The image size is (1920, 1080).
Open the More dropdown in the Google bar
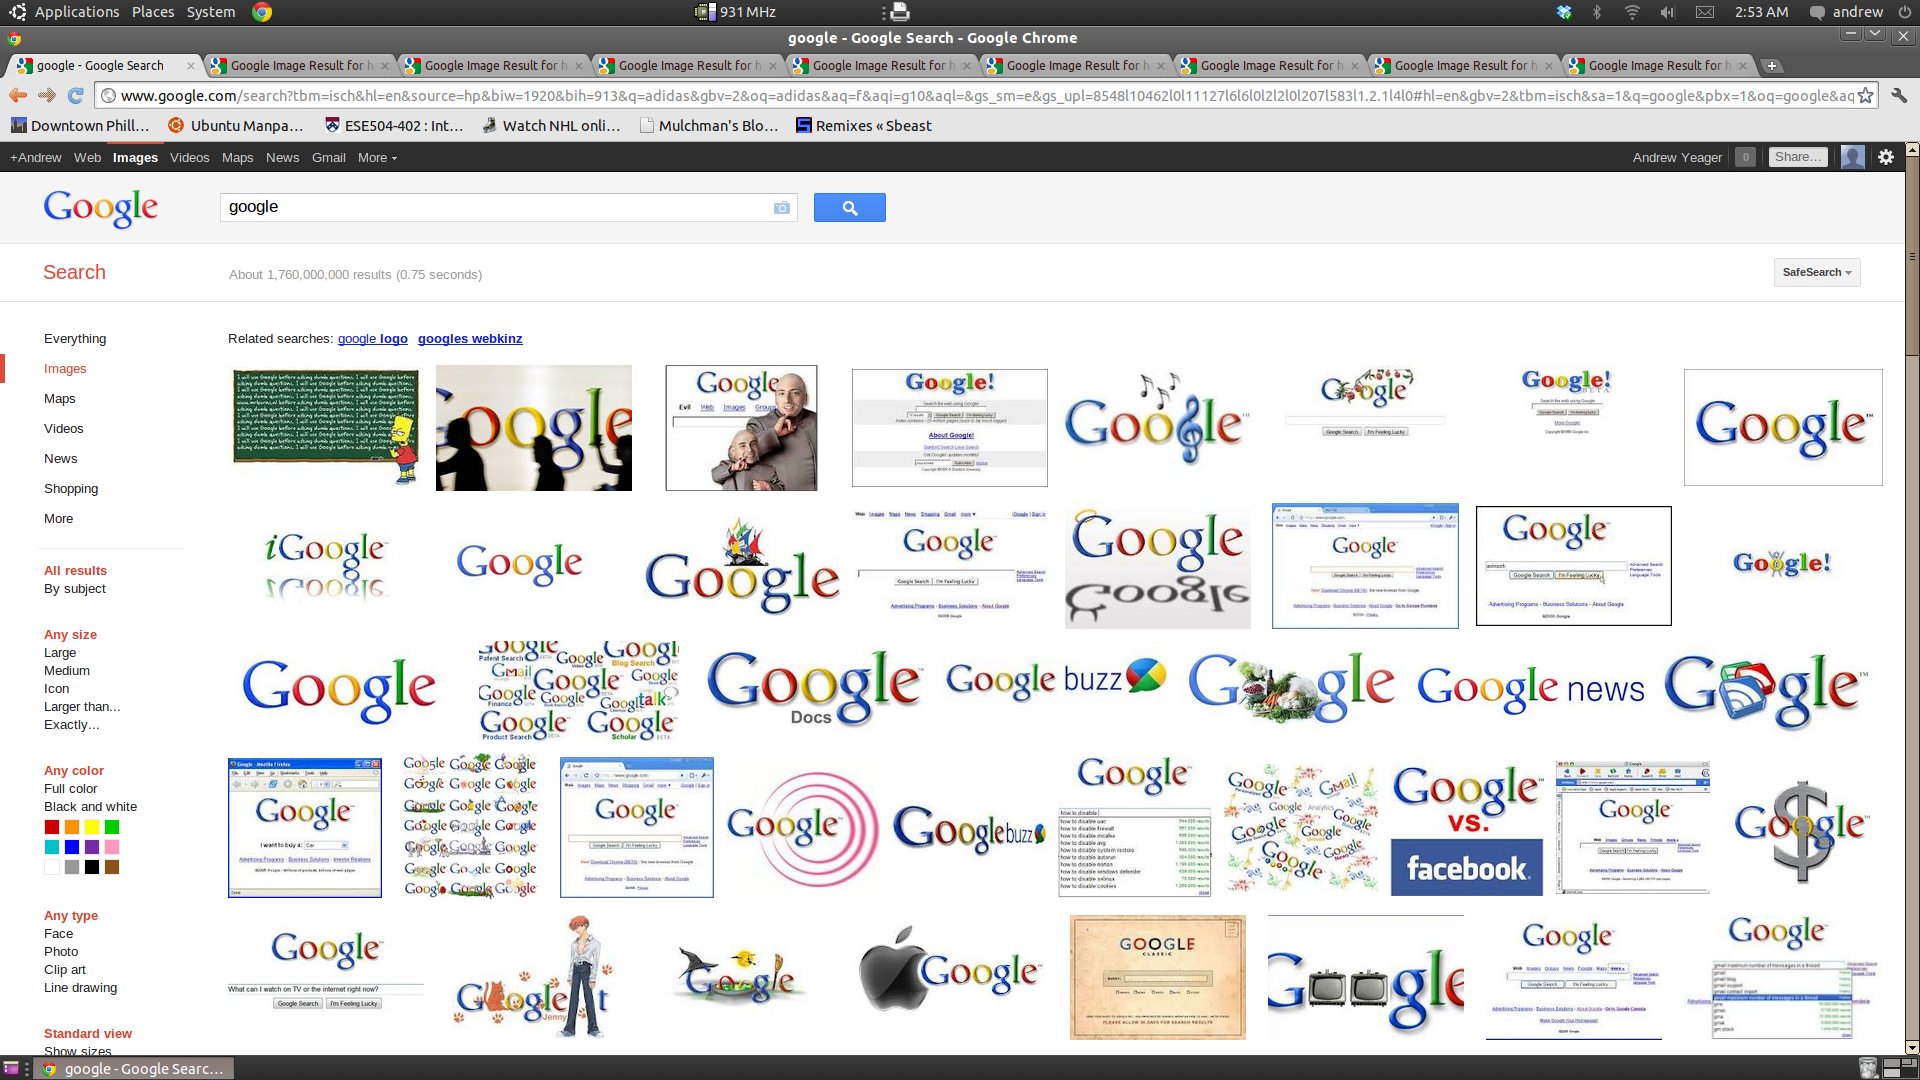377,158
